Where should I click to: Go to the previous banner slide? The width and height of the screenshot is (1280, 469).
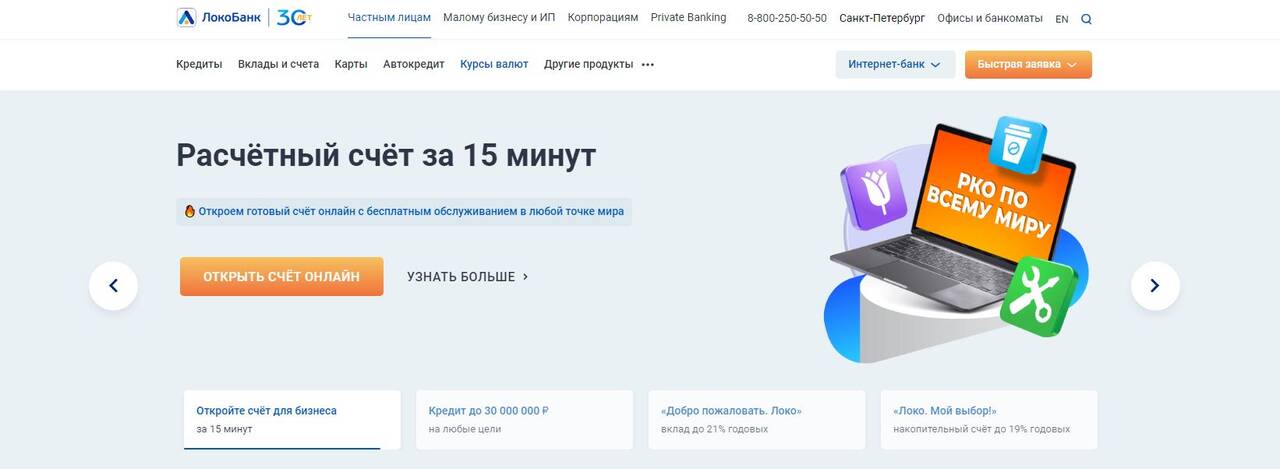pyautogui.click(x=113, y=286)
